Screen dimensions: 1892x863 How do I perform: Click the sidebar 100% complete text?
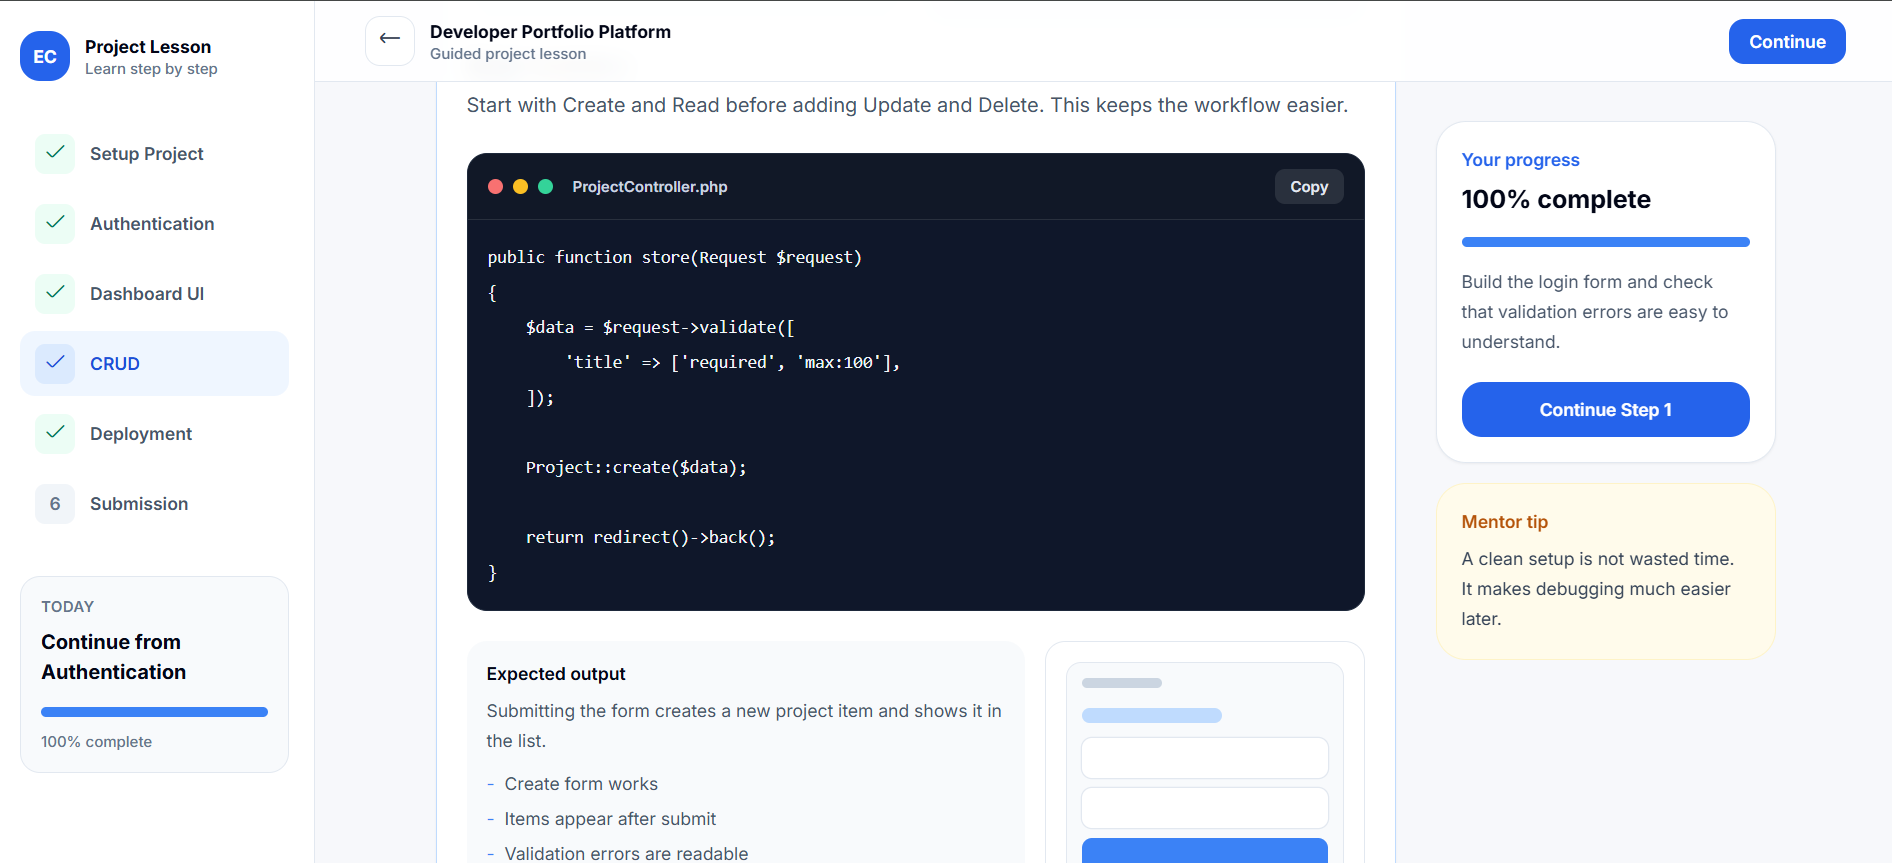tap(96, 742)
